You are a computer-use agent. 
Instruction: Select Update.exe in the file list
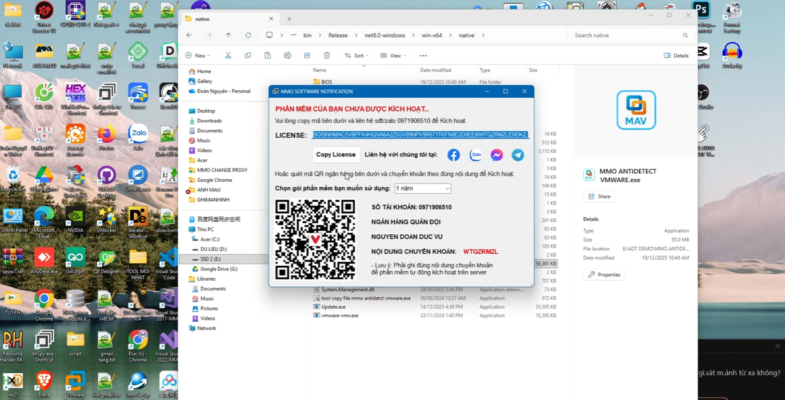[333, 306]
